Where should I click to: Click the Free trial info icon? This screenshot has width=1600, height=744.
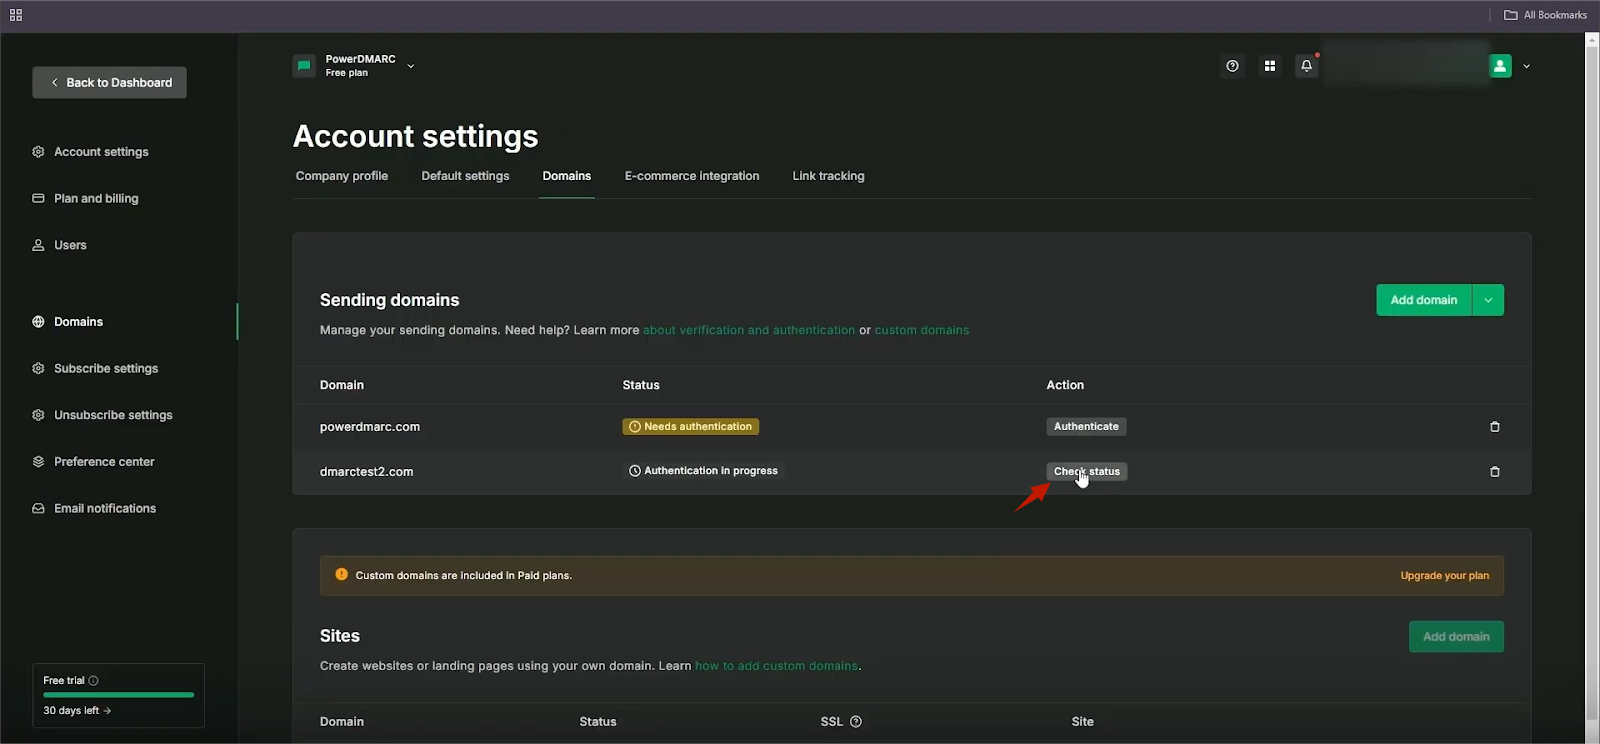click(x=94, y=681)
